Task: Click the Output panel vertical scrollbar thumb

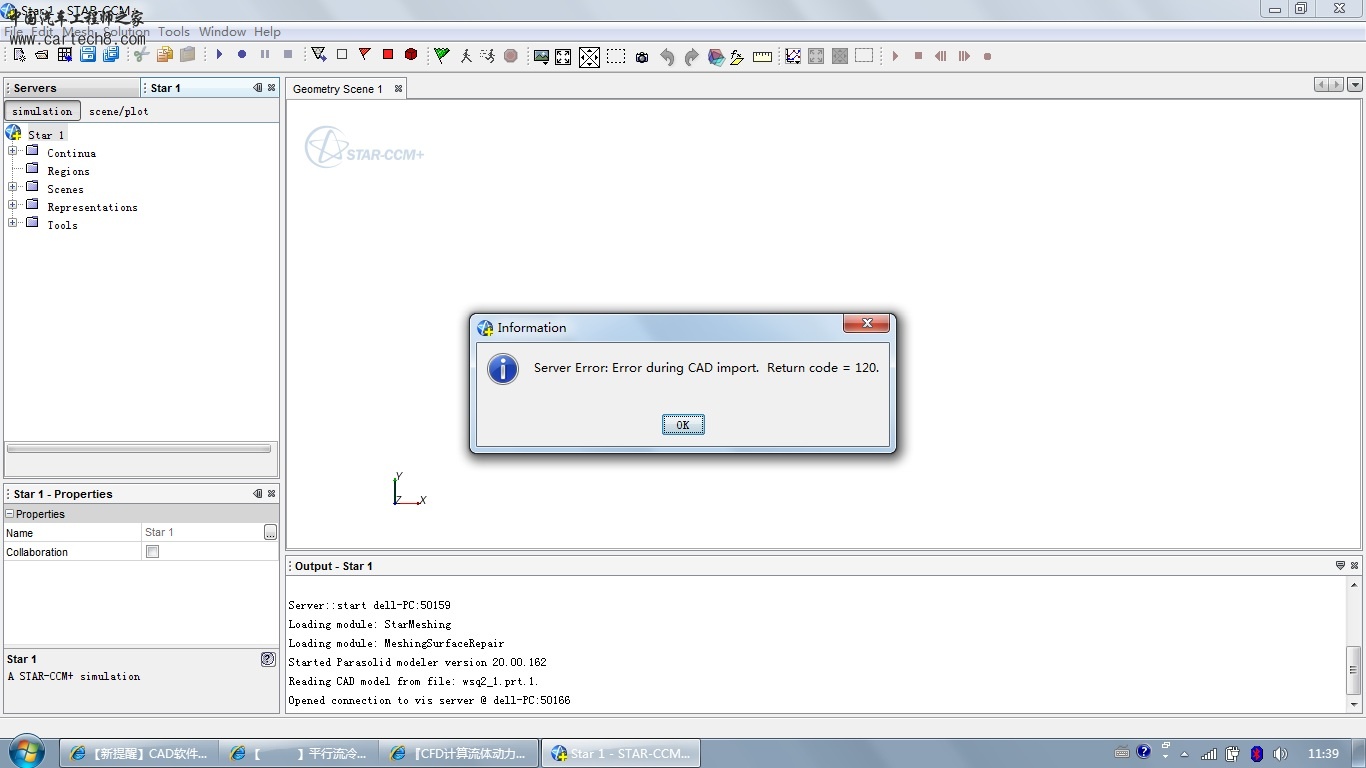Action: (x=1354, y=670)
